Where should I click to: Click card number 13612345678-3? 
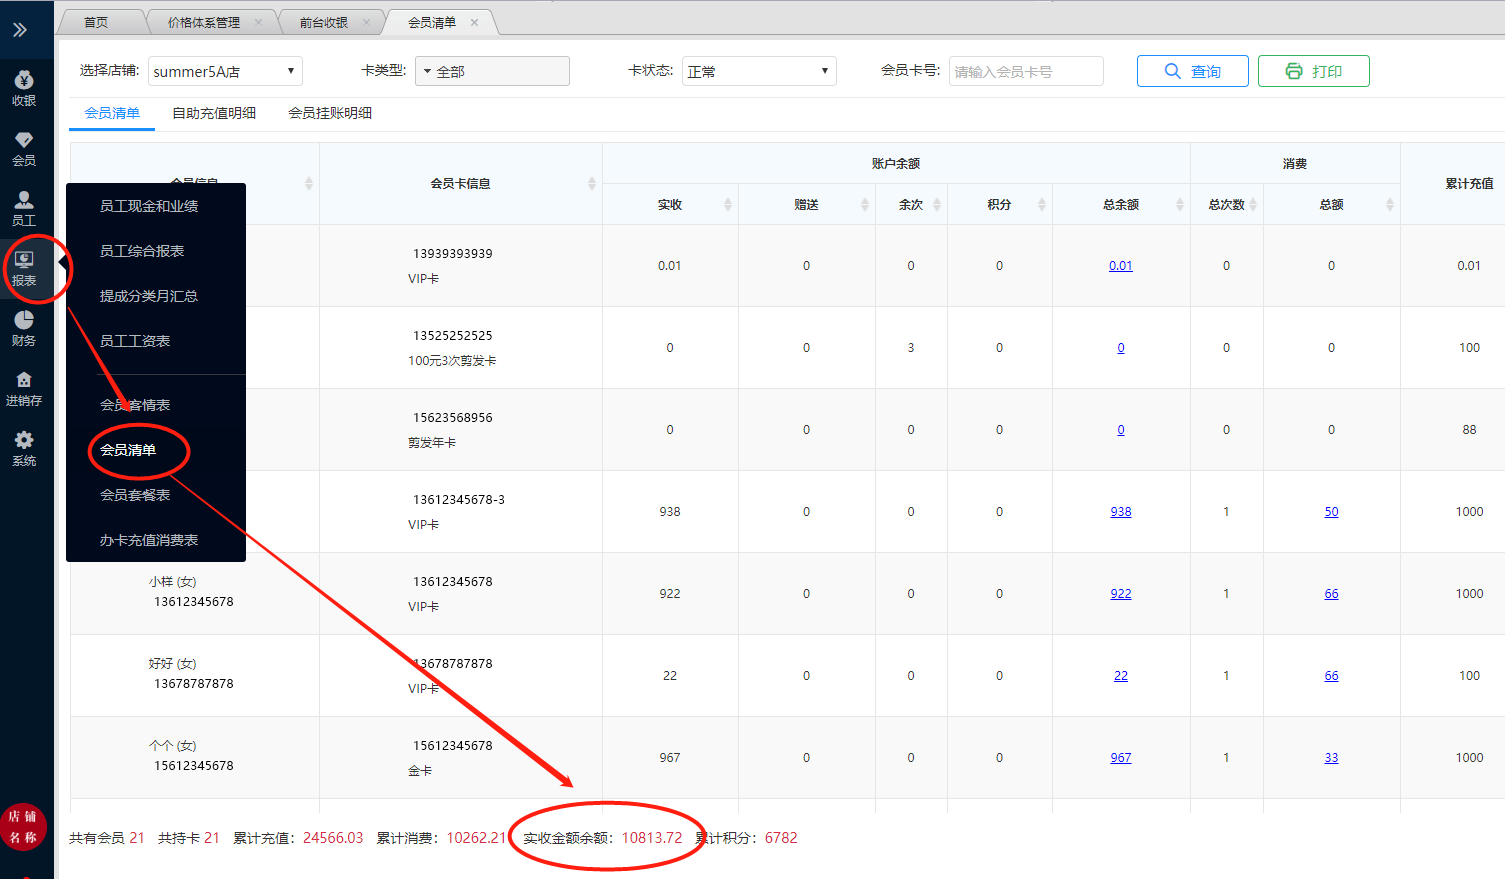[459, 500]
